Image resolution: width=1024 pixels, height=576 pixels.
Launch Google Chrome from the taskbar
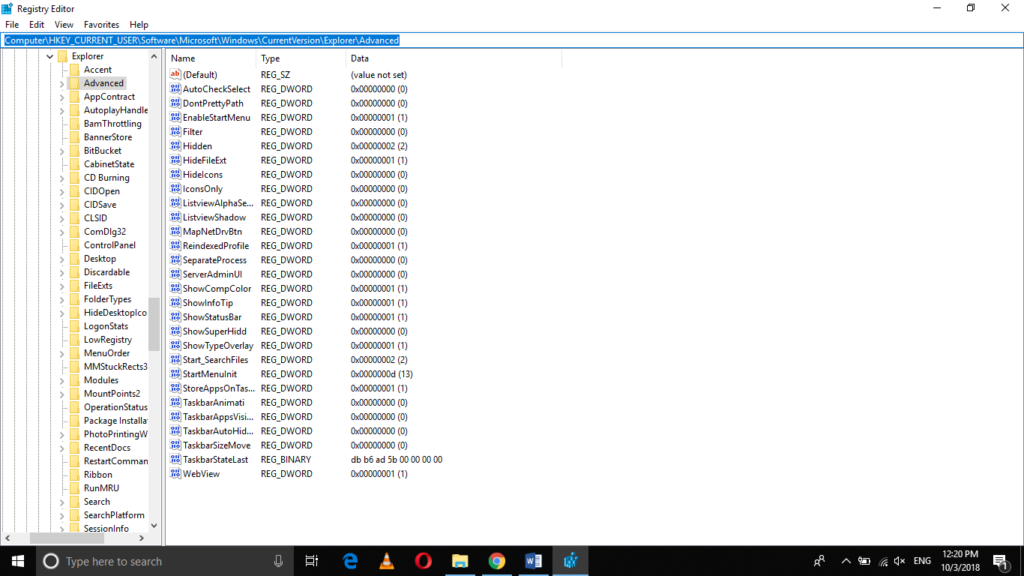[497, 561]
